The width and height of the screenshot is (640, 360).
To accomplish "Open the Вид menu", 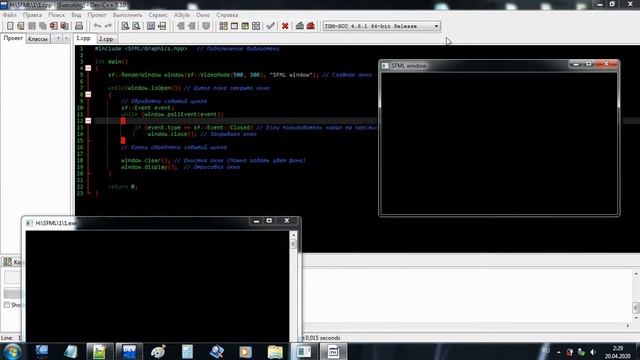I will (x=76, y=15).
